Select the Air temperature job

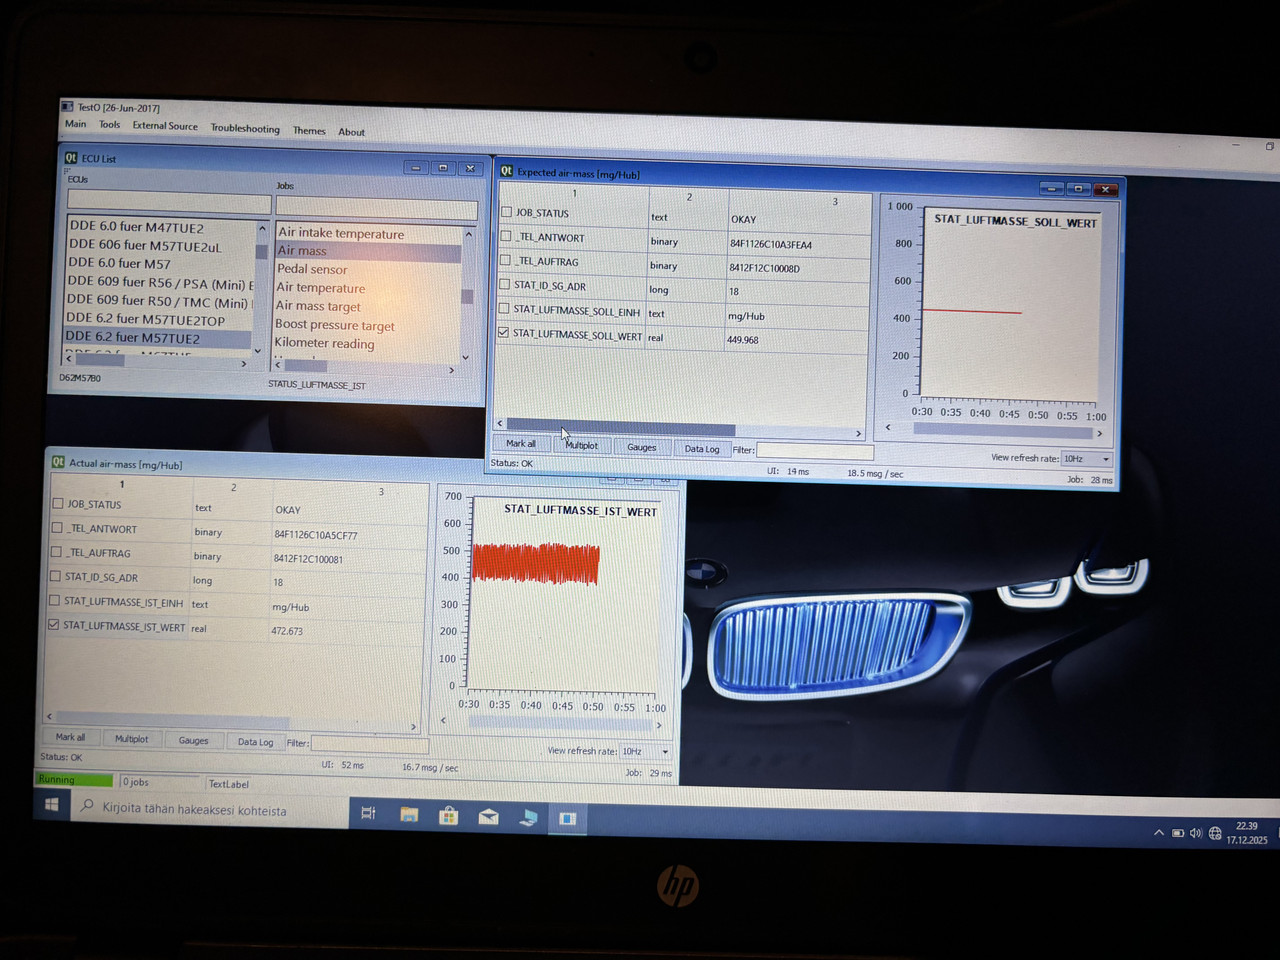click(320, 288)
